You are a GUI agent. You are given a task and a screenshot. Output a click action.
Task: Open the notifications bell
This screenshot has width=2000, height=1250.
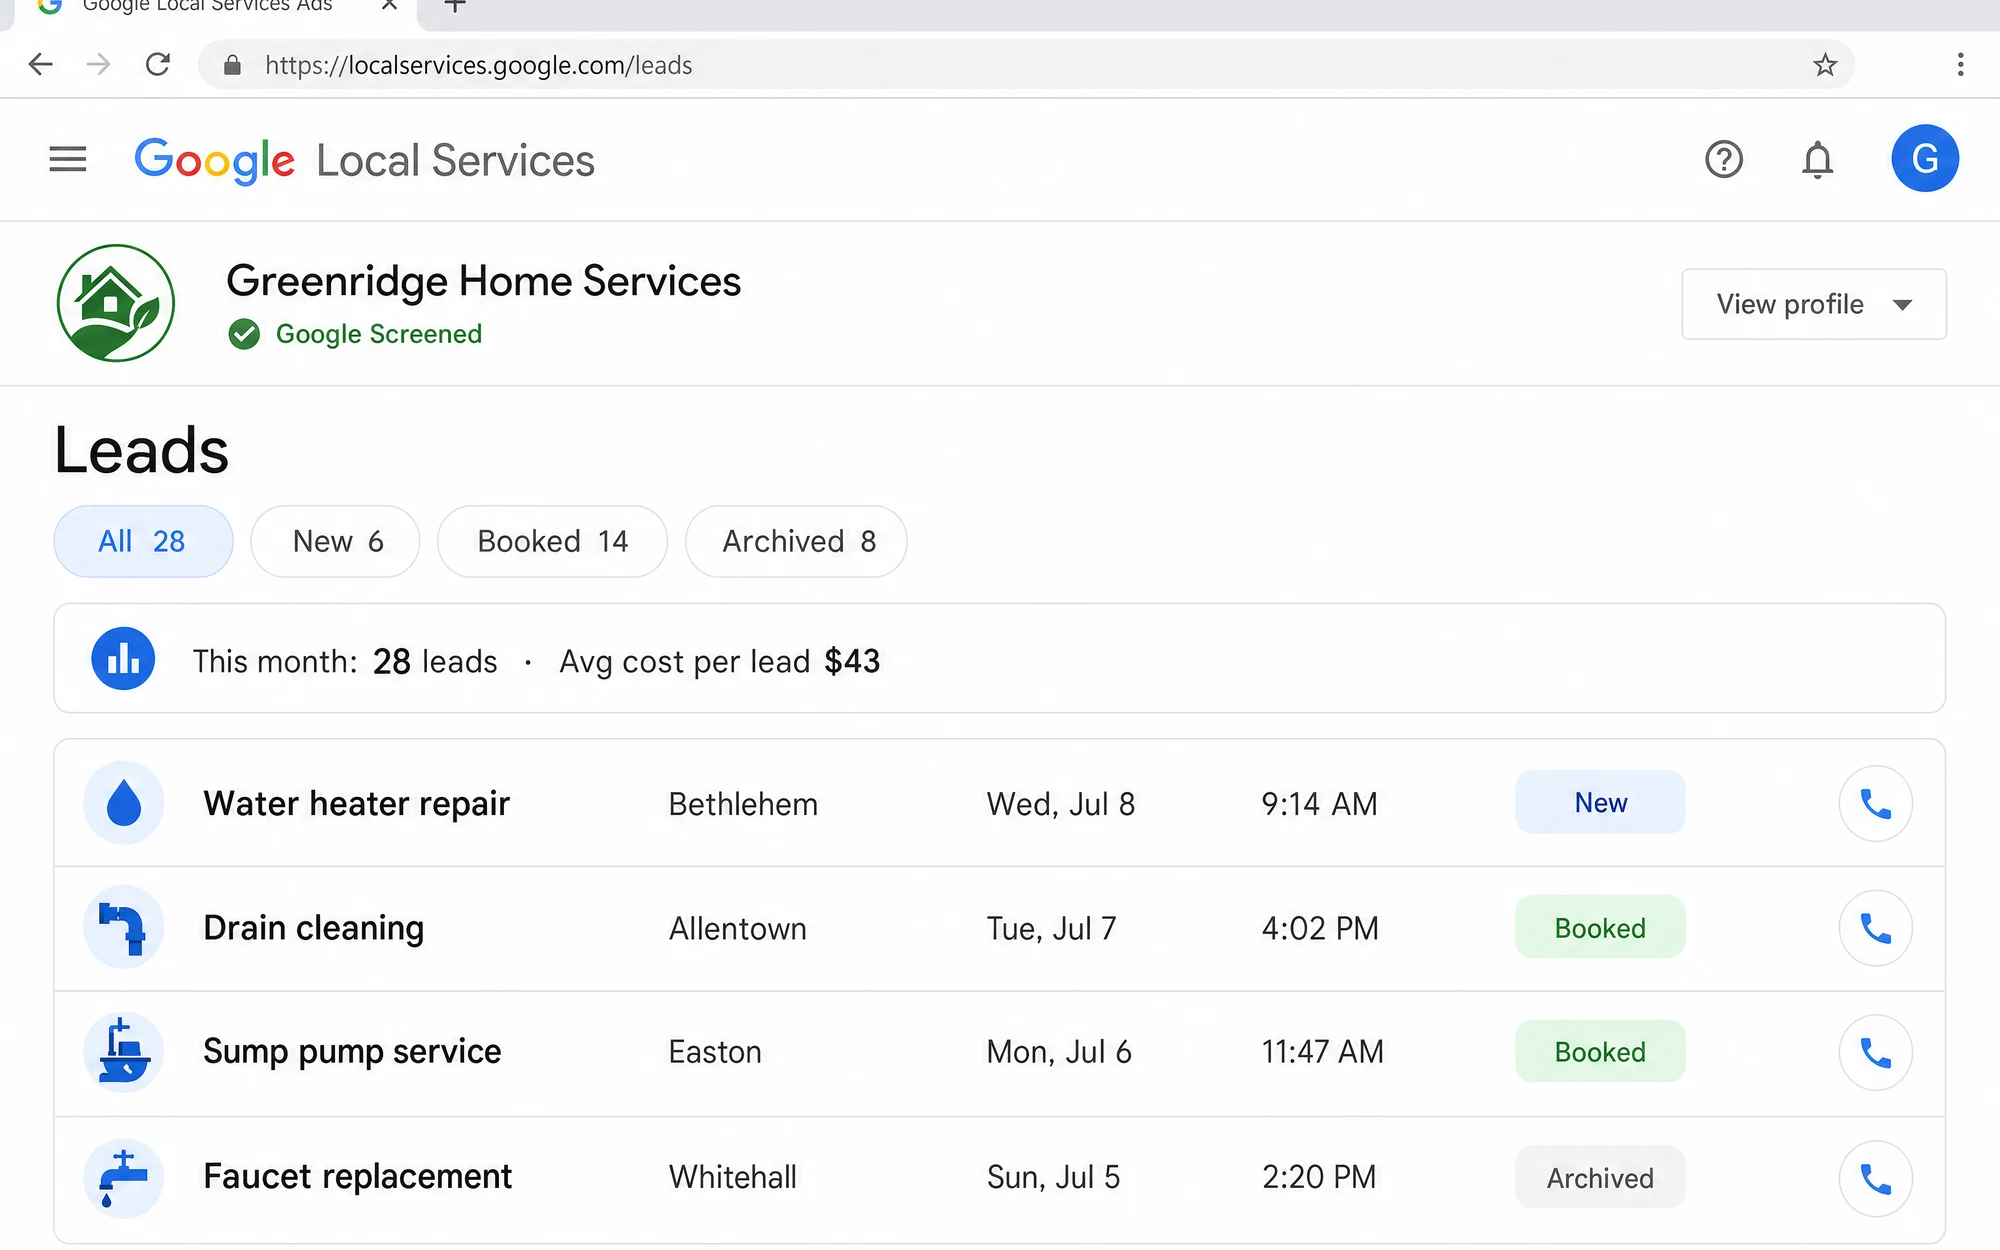1818,159
